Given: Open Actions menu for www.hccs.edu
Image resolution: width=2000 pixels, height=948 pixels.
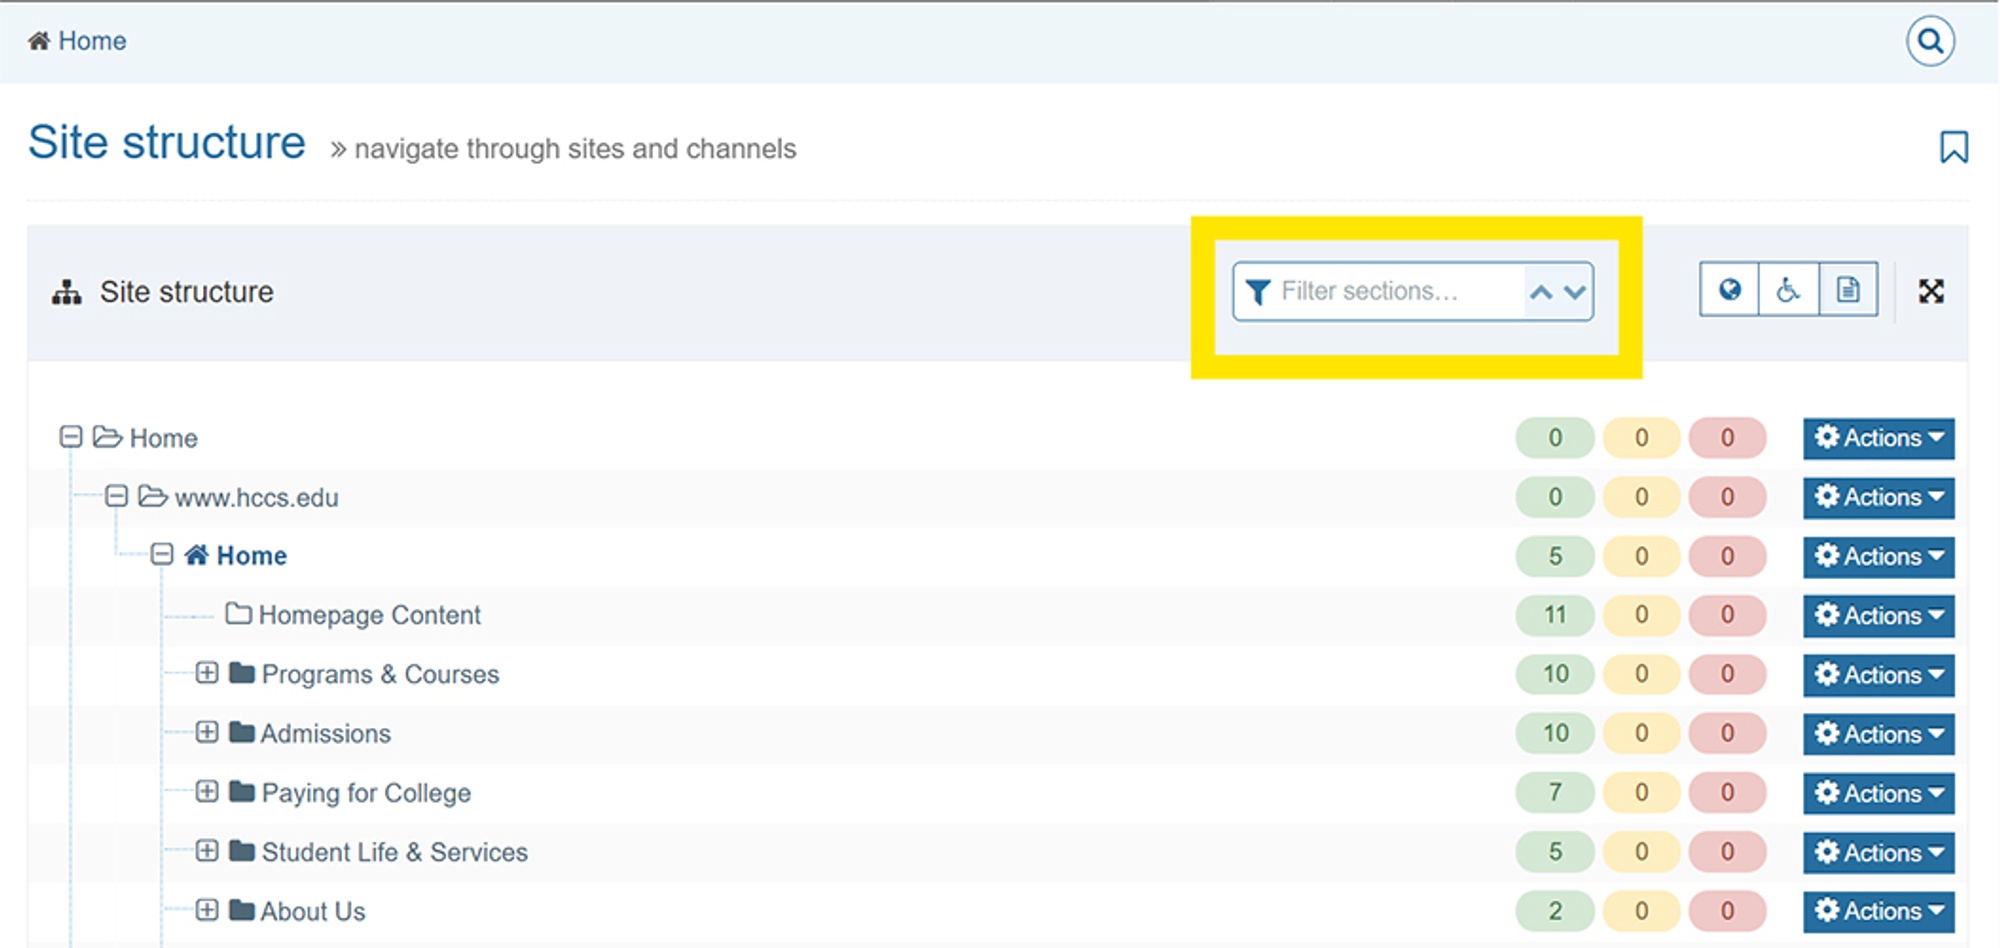Looking at the screenshot, I should [1879, 497].
